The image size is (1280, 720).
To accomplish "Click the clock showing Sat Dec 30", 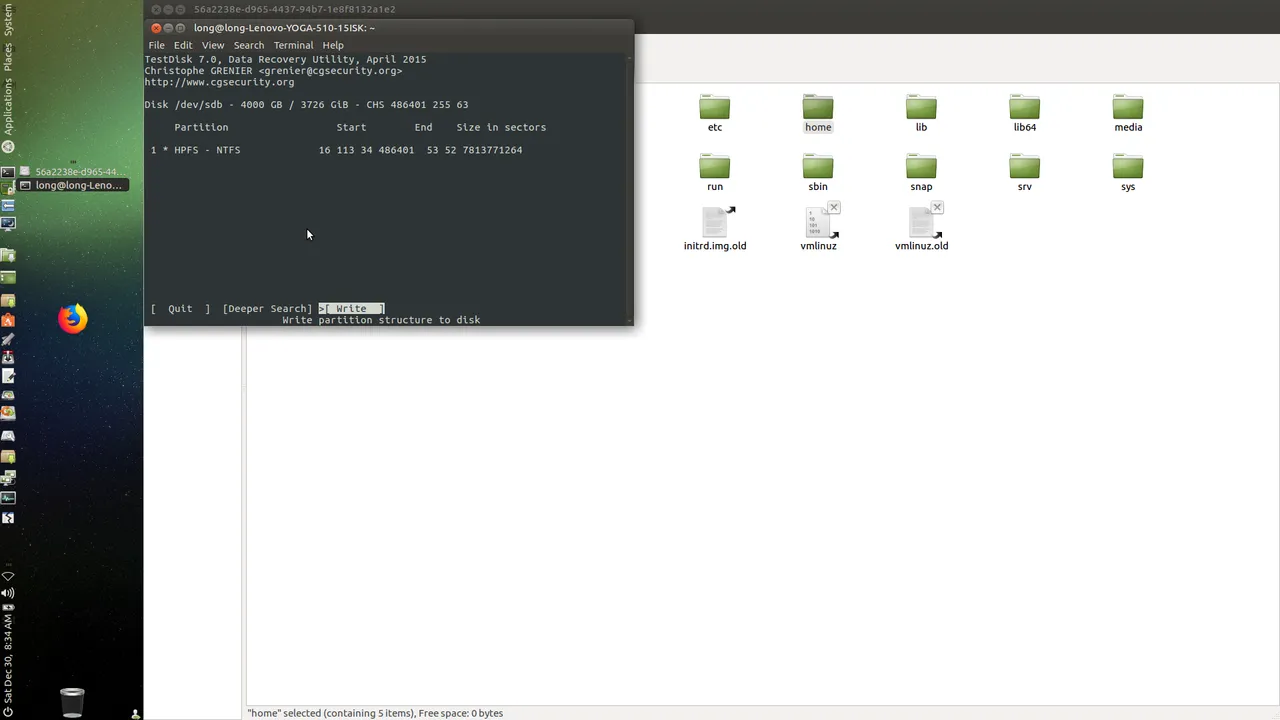I will tap(8, 659).
